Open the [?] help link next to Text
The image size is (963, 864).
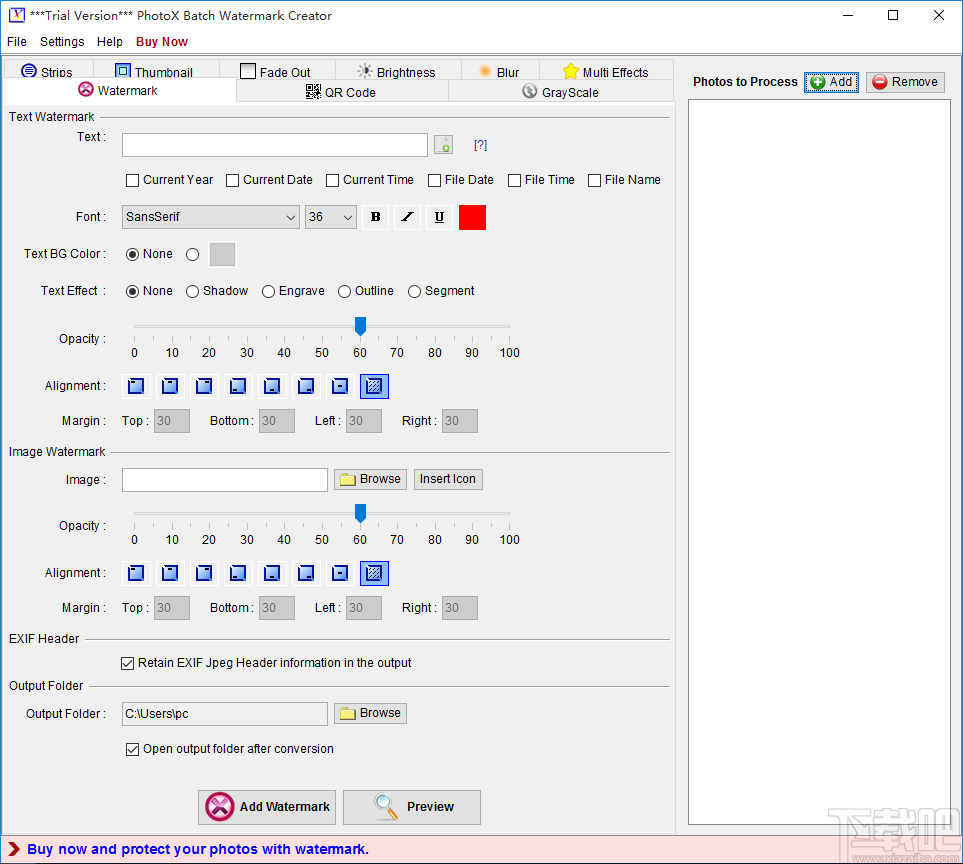click(480, 145)
